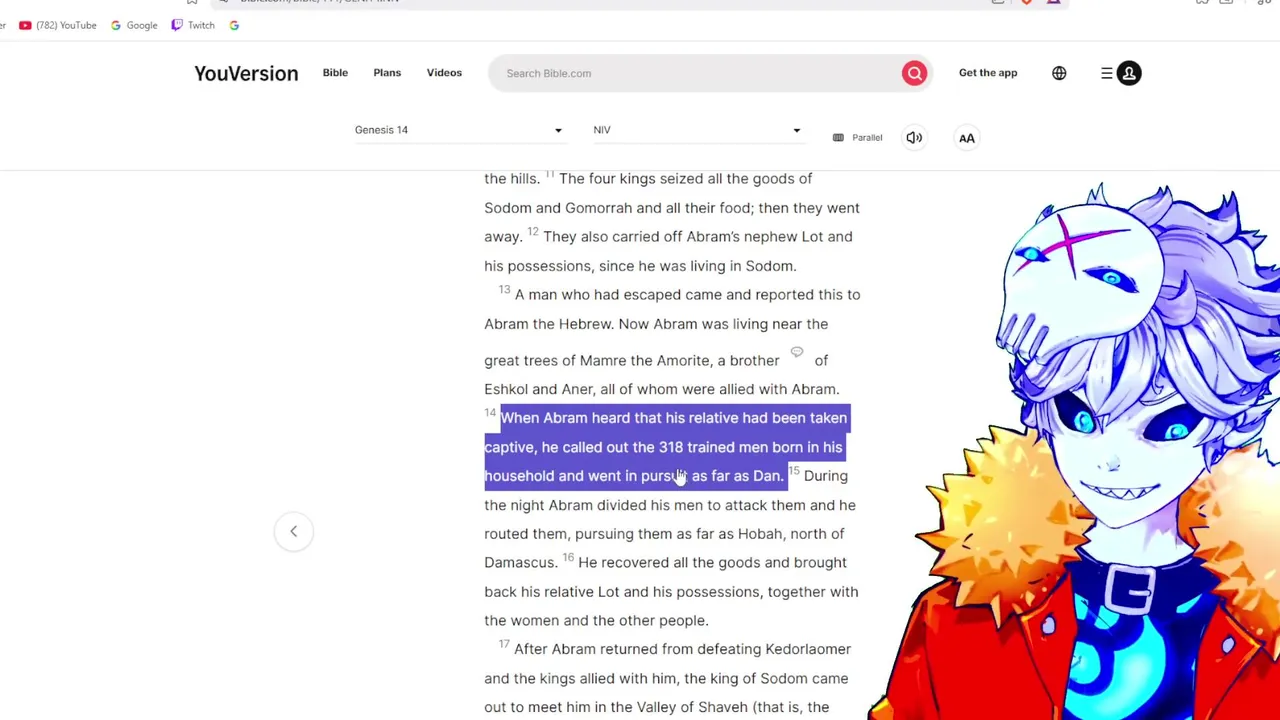1280x720 pixels.
Task: Open the hamburger menu next to the profile
Action: 1107,73
